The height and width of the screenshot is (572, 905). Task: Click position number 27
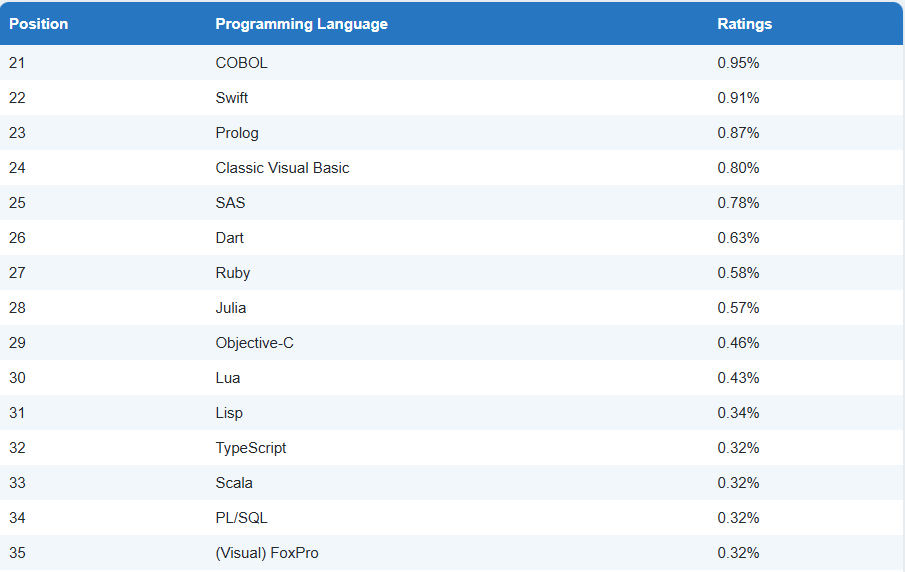pyautogui.click(x=17, y=273)
